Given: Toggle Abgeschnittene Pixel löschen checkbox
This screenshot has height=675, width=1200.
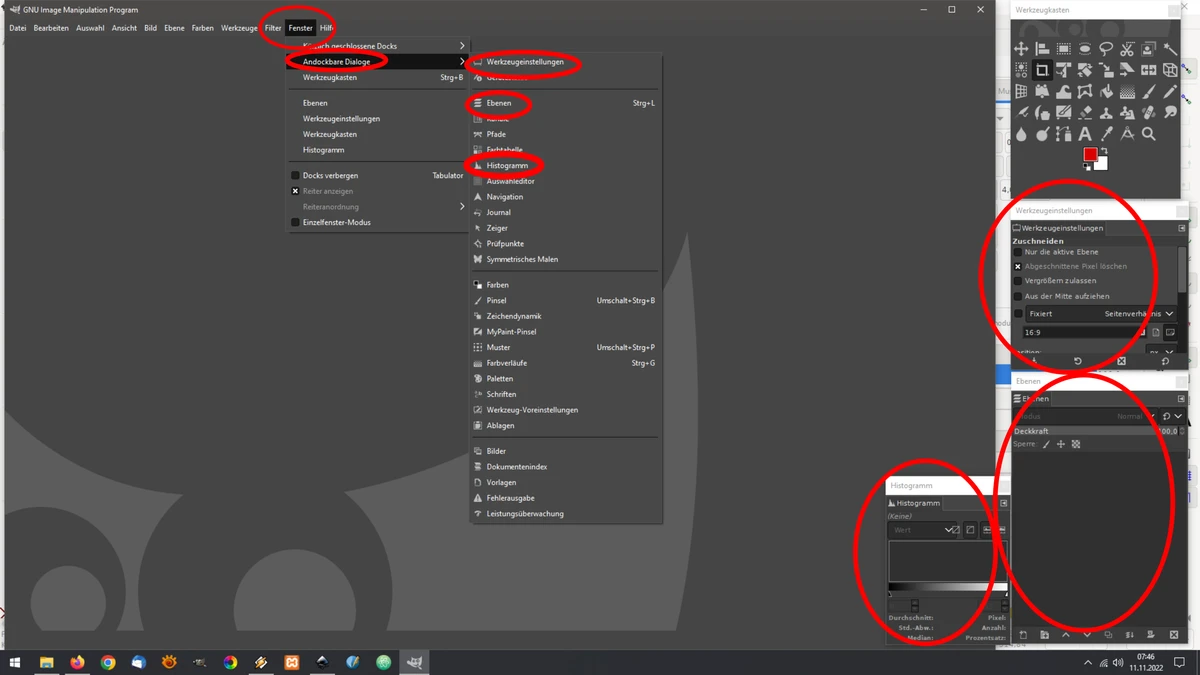Looking at the screenshot, I should click(x=1017, y=266).
